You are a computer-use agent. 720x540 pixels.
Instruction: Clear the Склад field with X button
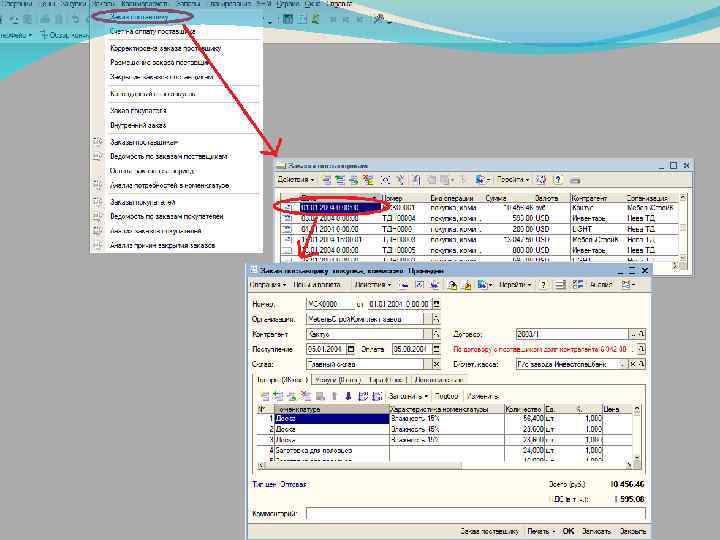tap(436, 364)
